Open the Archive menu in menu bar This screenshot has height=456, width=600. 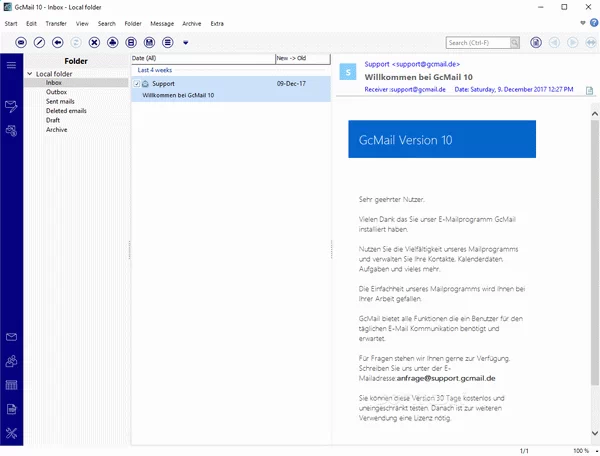[x=192, y=24]
